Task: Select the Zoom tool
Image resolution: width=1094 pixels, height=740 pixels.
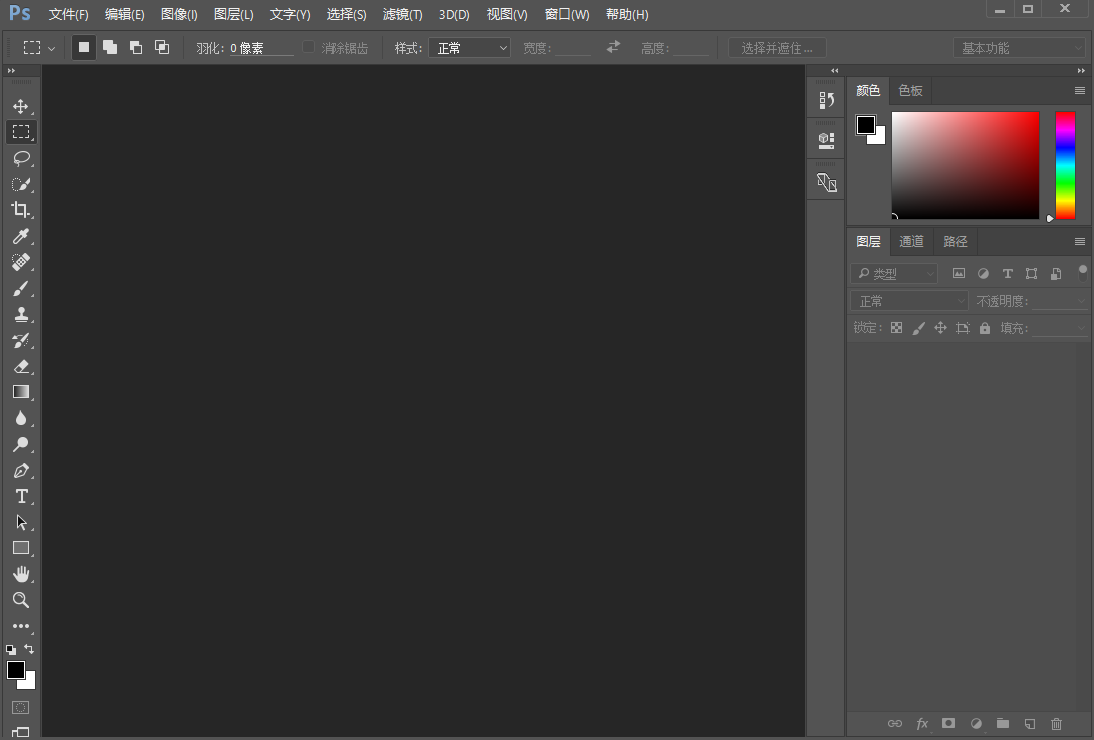Action: [21, 600]
